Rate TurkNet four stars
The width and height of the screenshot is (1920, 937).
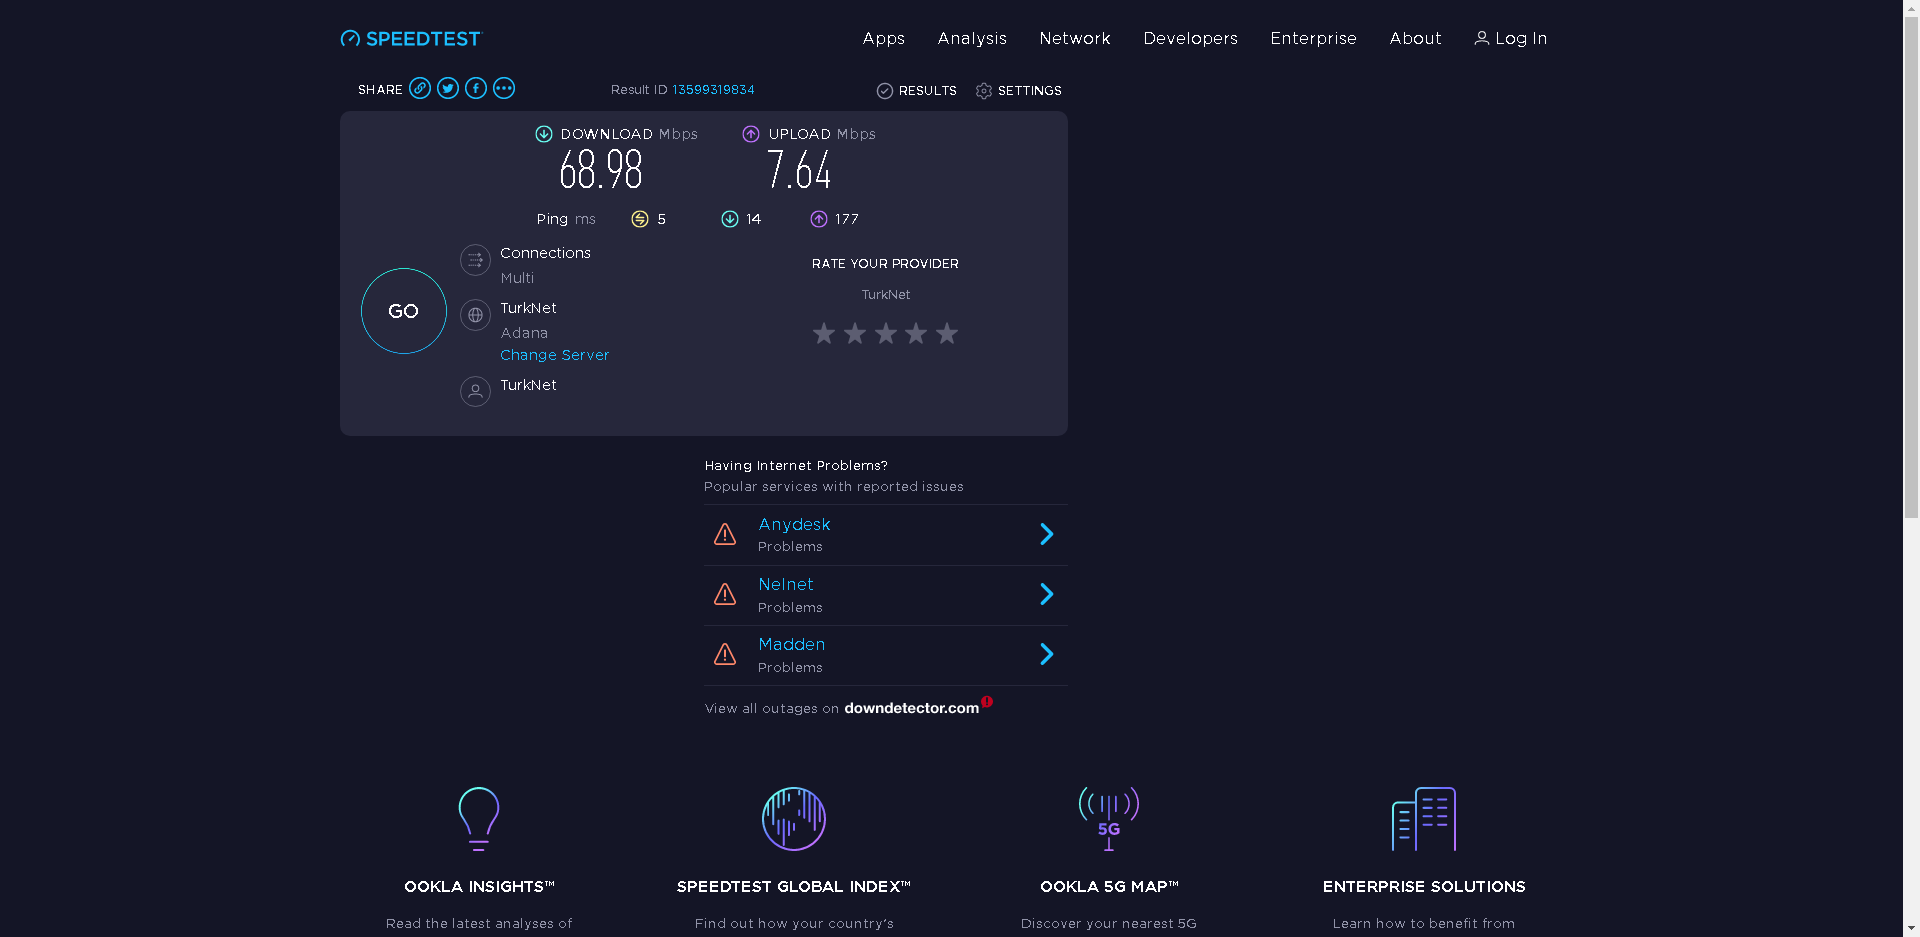[916, 333]
